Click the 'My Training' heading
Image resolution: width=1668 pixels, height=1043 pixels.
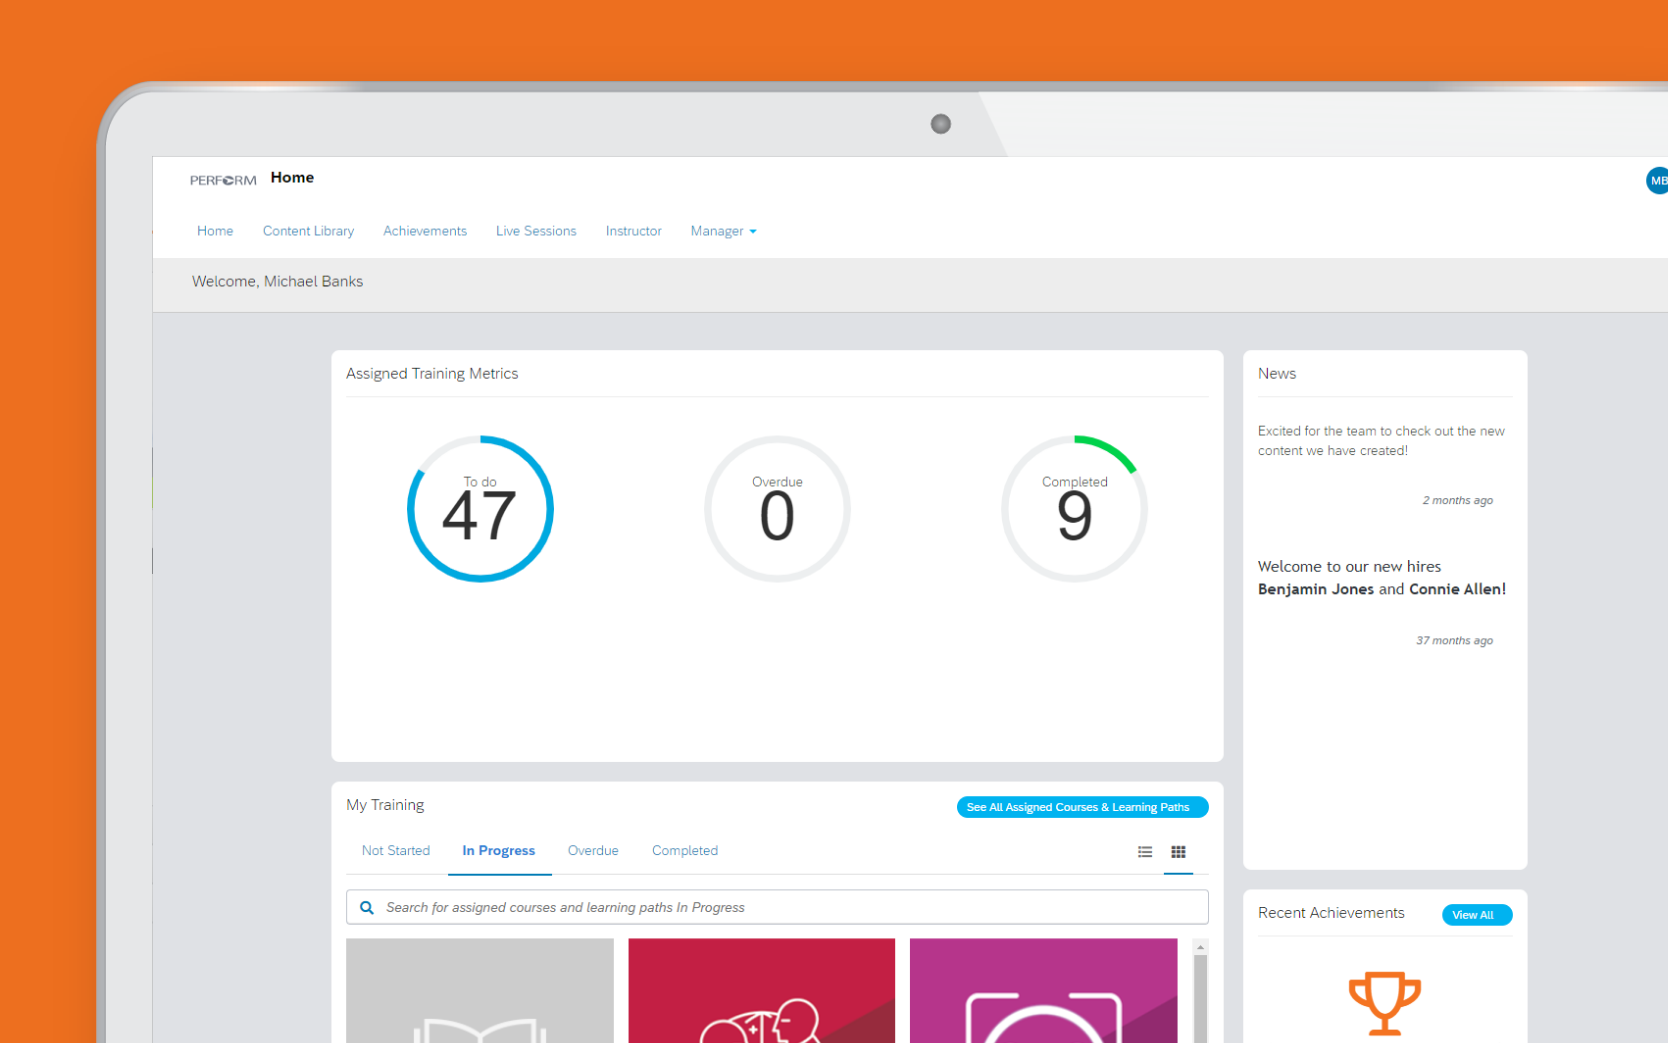(x=385, y=805)
